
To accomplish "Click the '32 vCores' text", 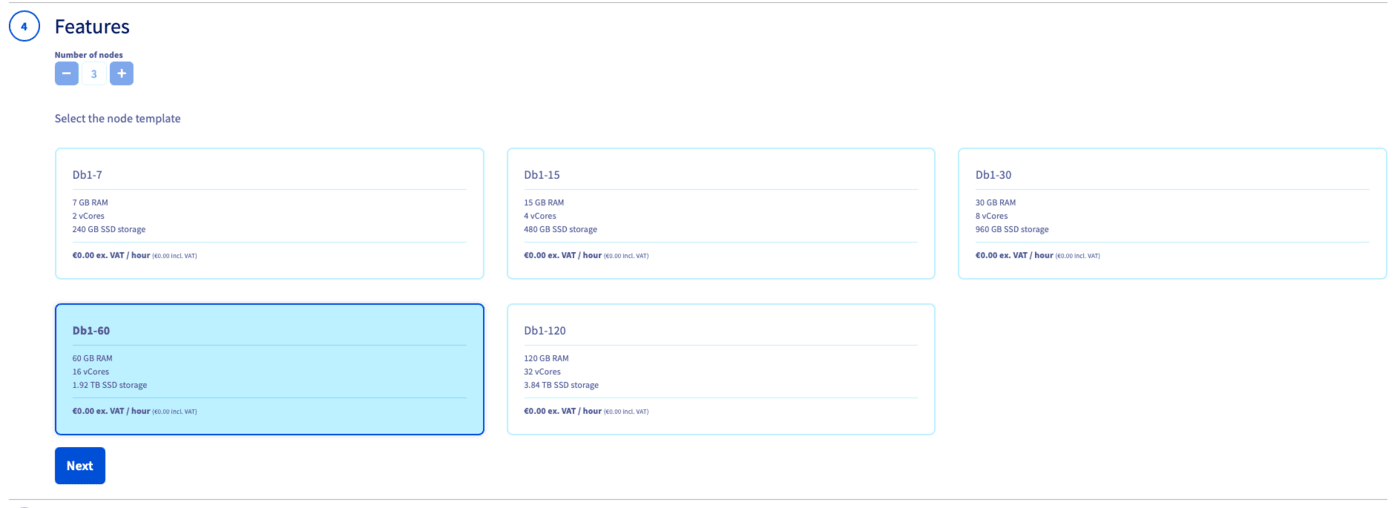I will pos(543,372).
